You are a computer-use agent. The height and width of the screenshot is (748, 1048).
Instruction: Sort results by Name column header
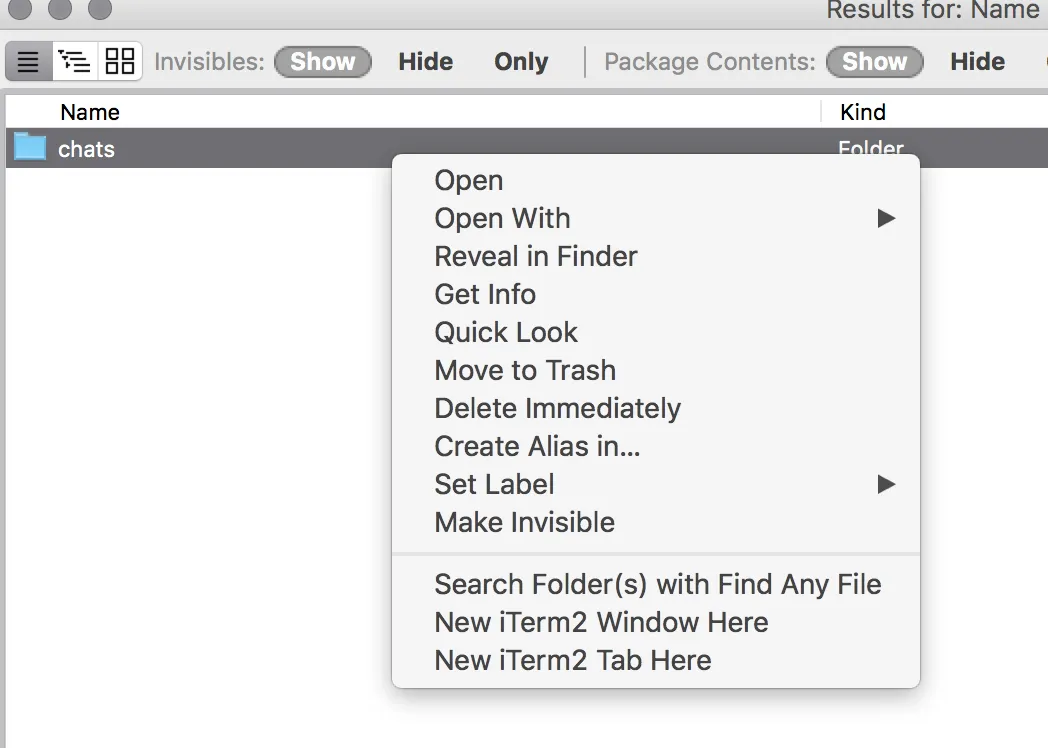click(90, 112)
